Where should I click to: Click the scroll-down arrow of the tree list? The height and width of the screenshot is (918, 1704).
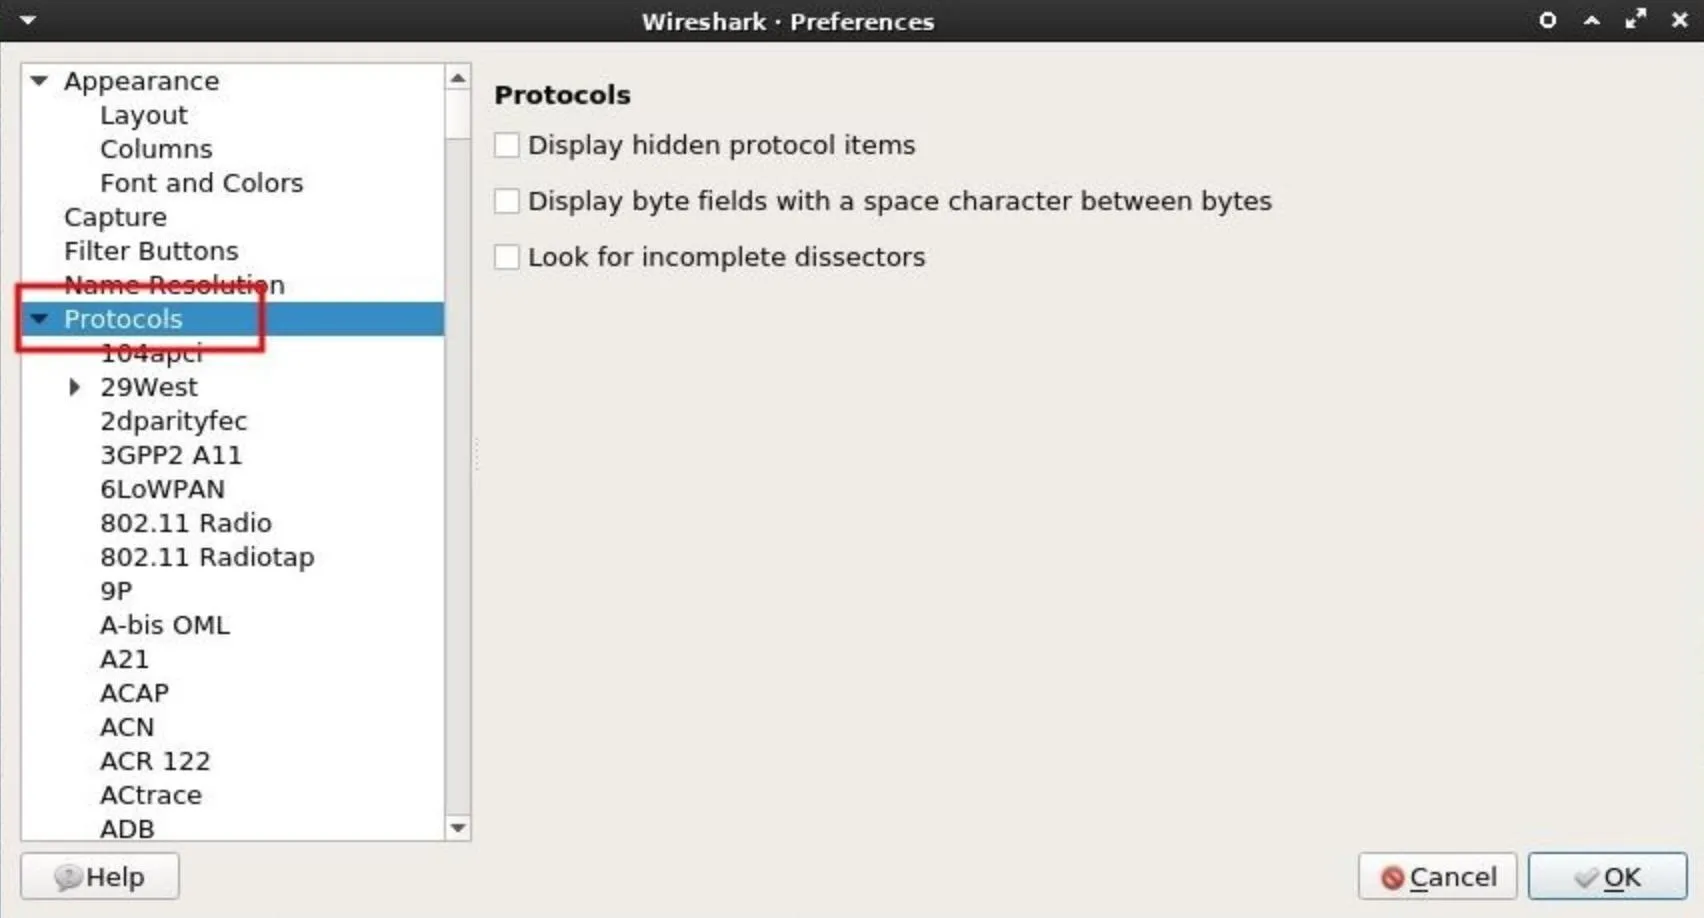pyautogui.click(x=458, y=827)
